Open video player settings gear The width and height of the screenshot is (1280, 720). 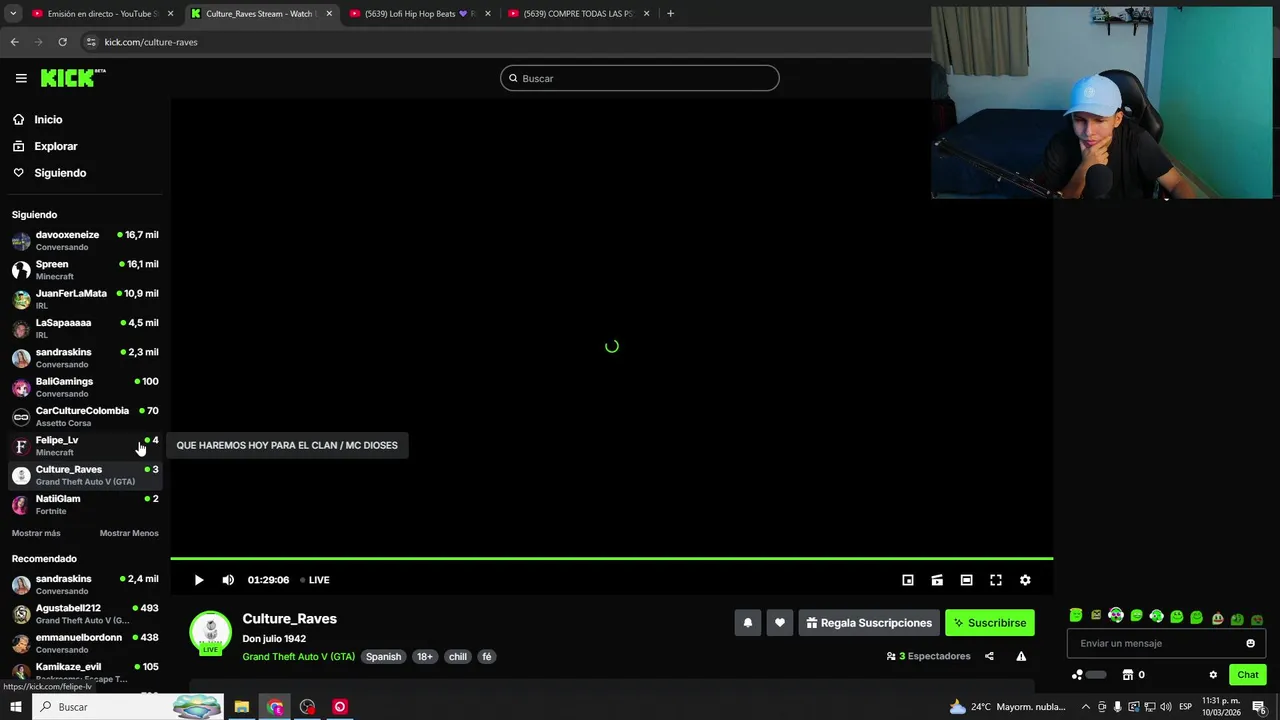click(1025, 580)
